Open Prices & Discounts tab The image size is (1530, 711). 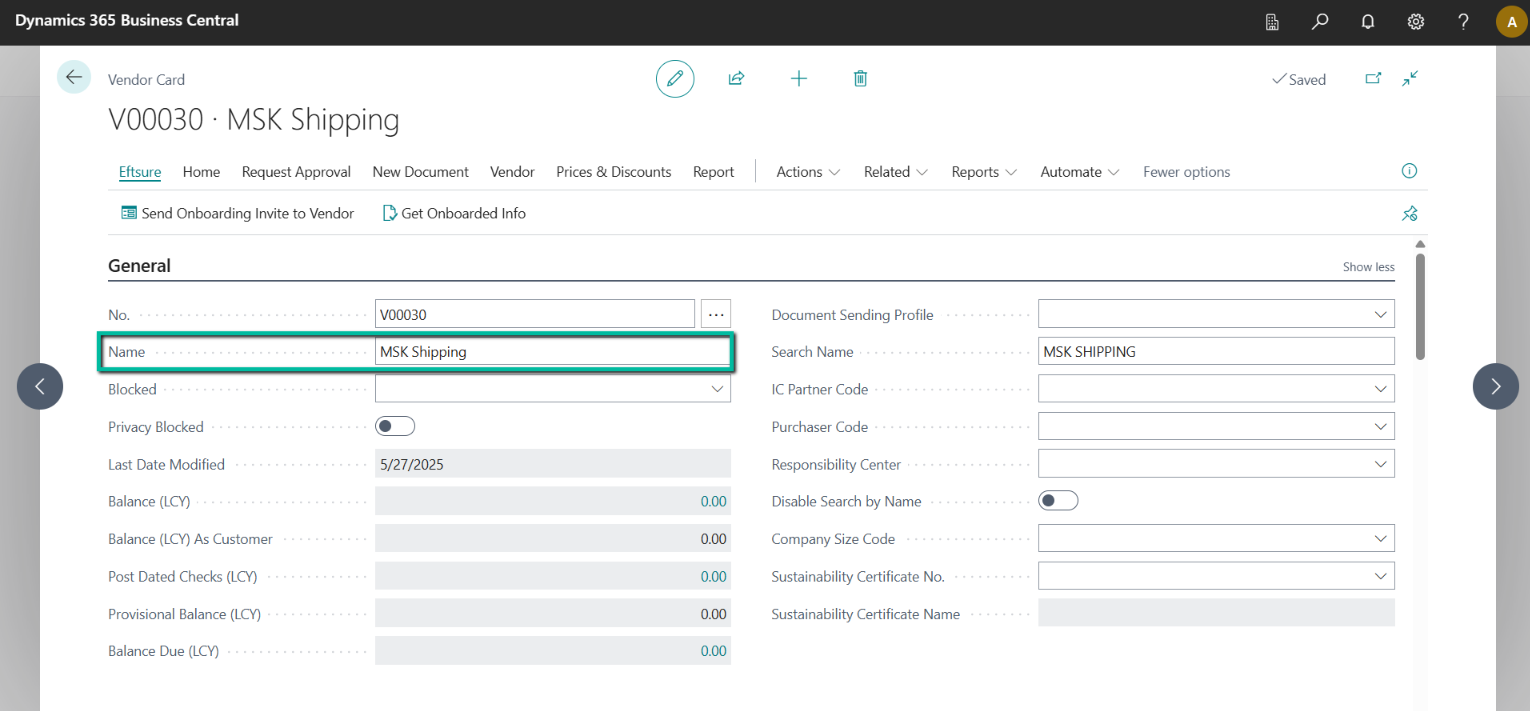(x=614, y=172)
